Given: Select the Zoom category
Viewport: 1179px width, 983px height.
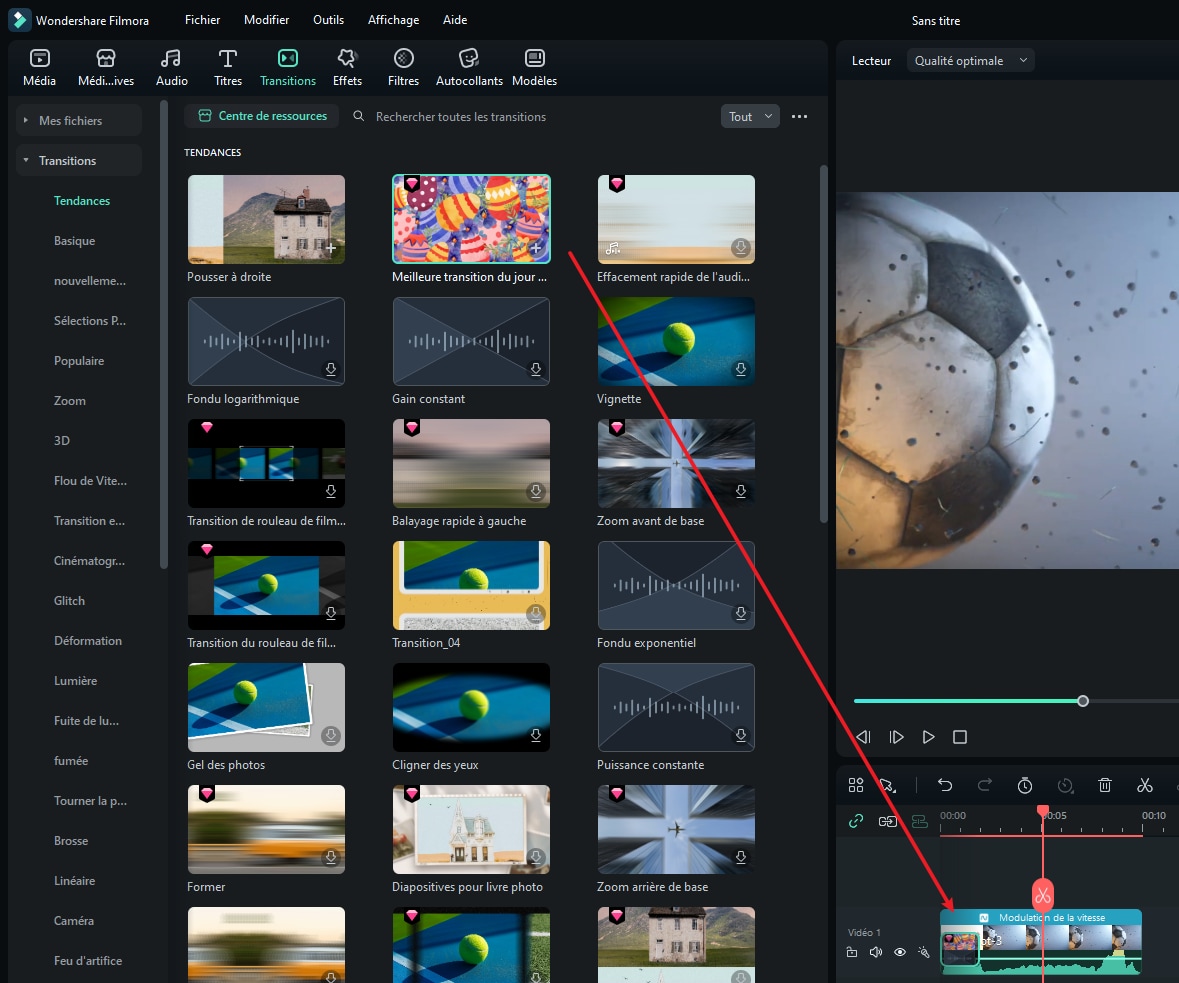Looking at the screenshot, I should (x=70, y=401).
